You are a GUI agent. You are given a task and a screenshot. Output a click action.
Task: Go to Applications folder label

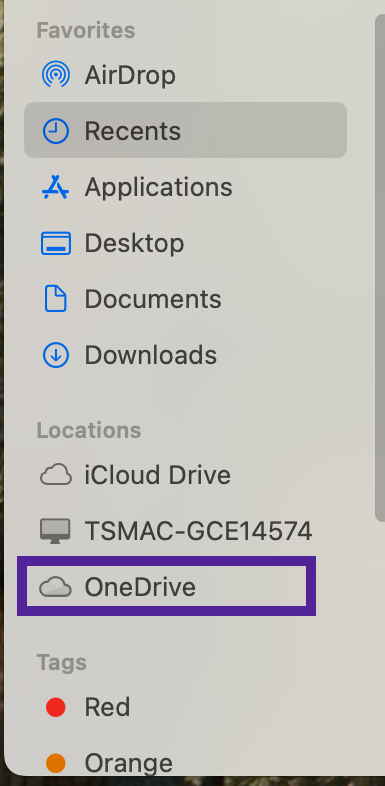[158, 187]
